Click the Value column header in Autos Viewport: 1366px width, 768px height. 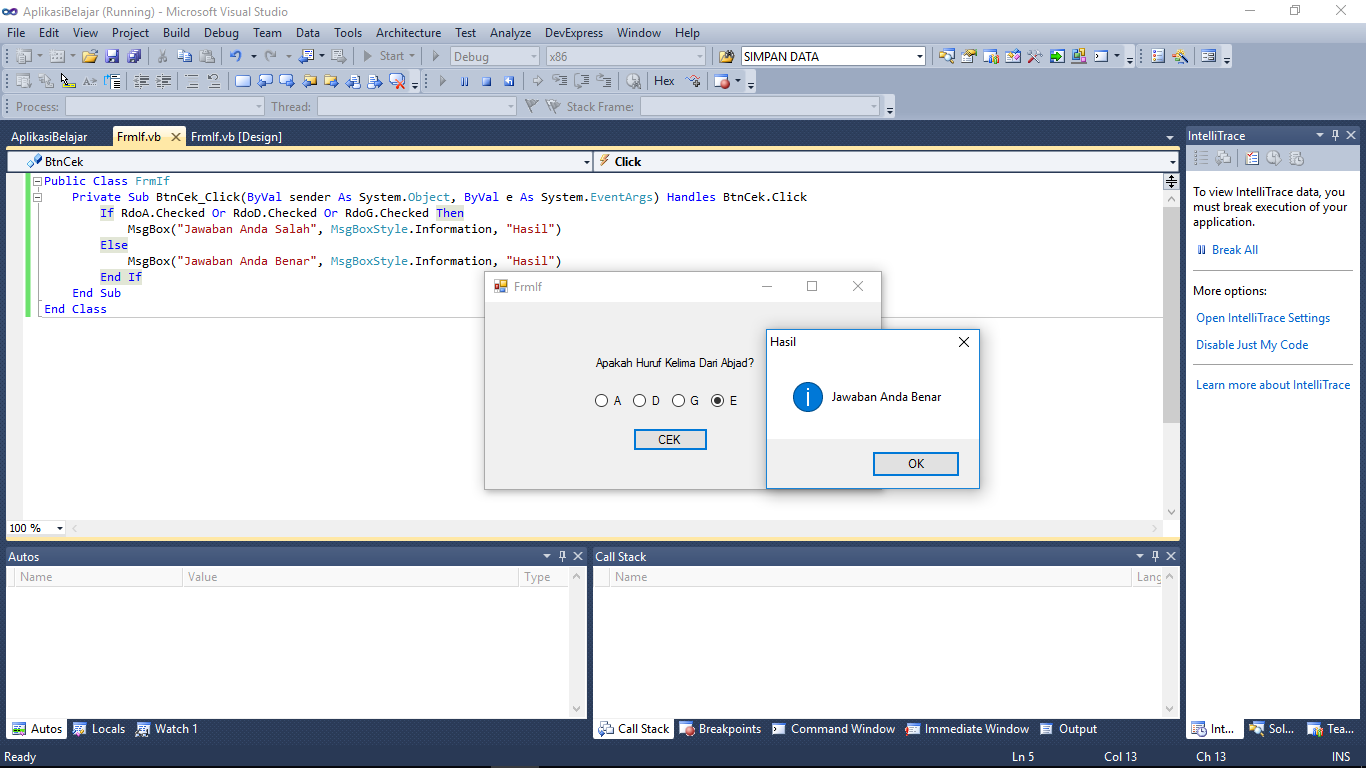pyautogui.click(x=352, y=577)
